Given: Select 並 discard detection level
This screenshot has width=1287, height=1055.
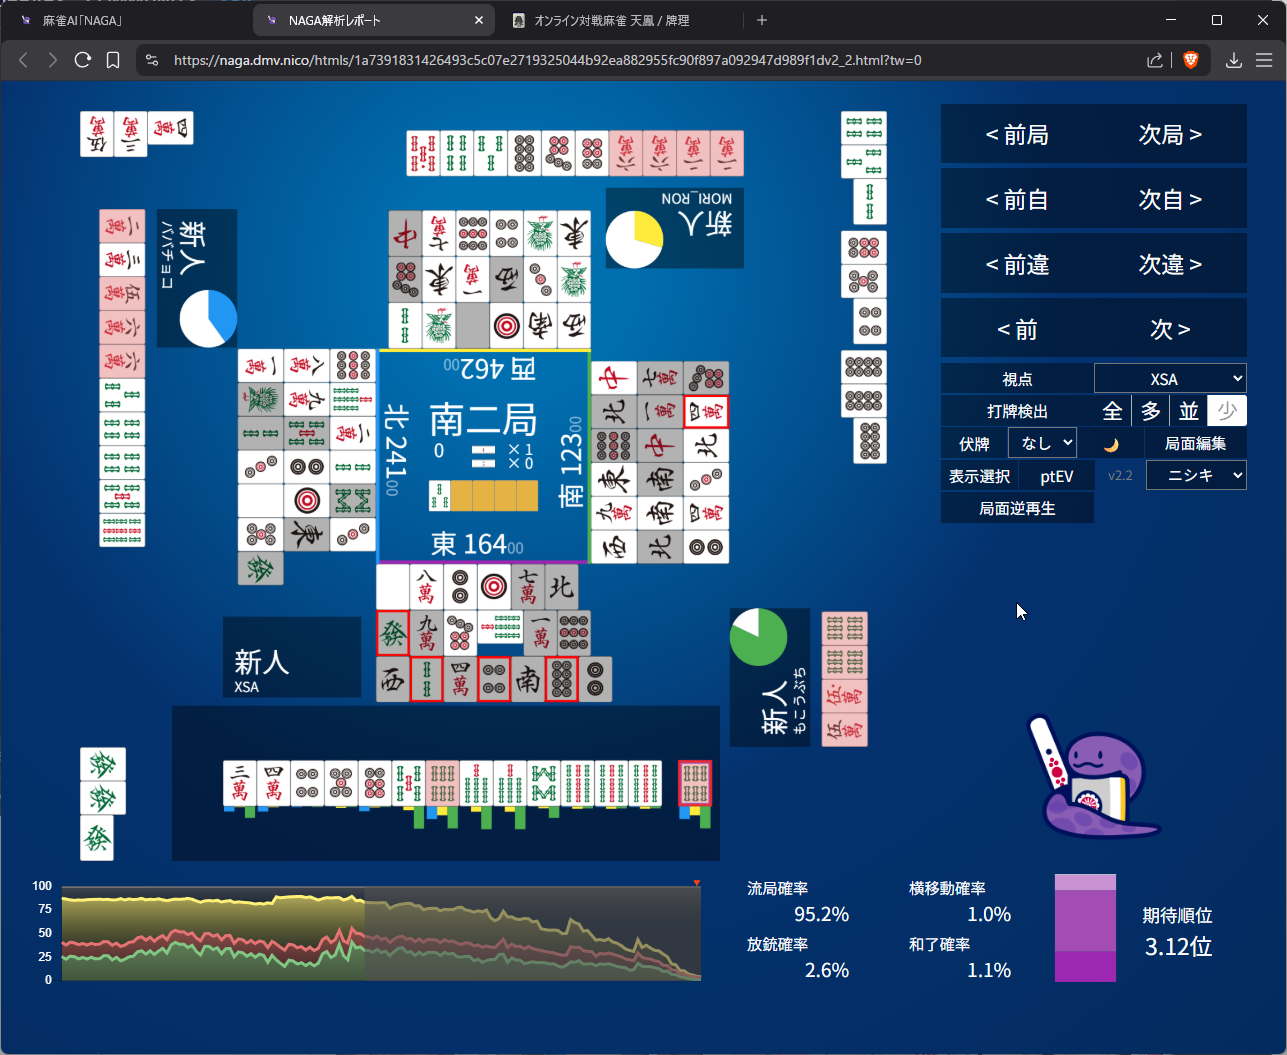Looking at the screenshot, I should [x=1188, y=411].
